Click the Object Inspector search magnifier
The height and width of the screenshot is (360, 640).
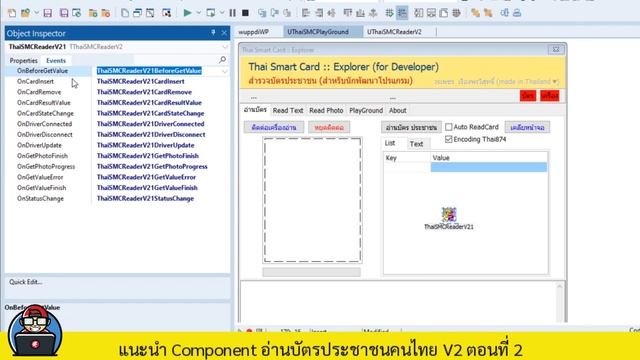tap(222, 60)
